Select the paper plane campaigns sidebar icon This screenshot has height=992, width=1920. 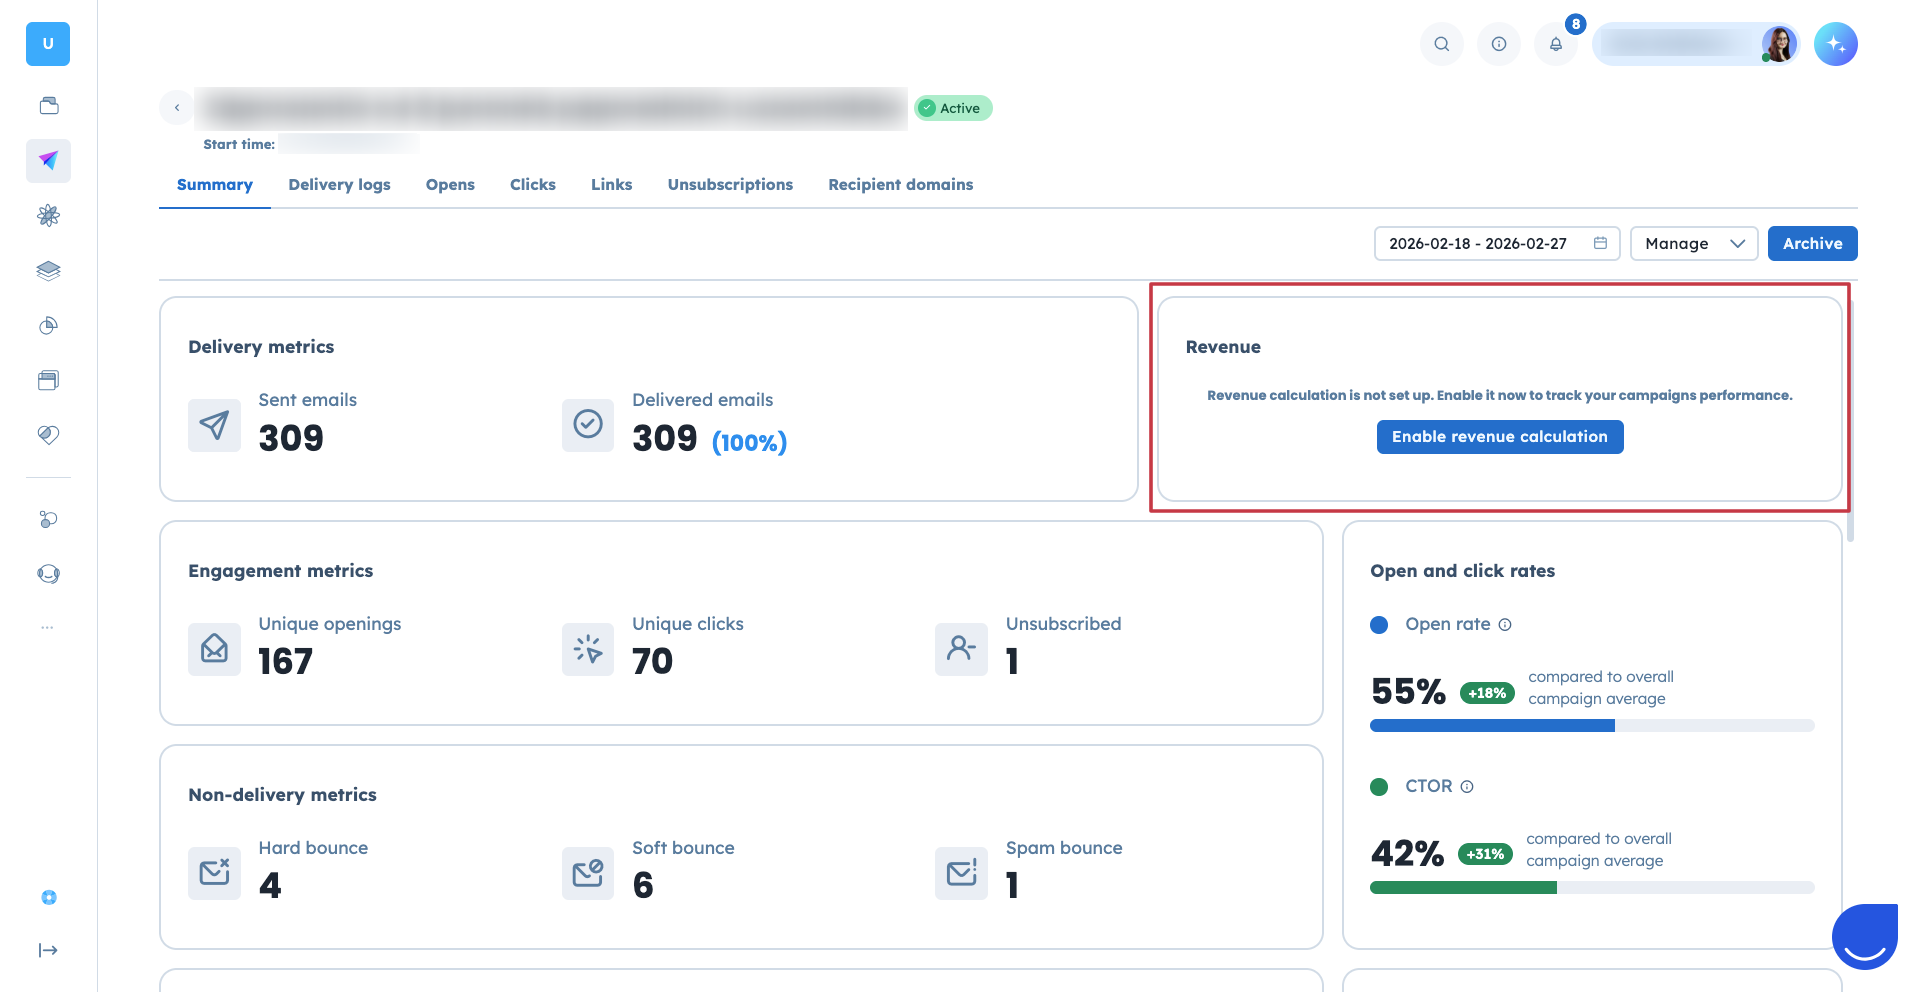[48, 161]
